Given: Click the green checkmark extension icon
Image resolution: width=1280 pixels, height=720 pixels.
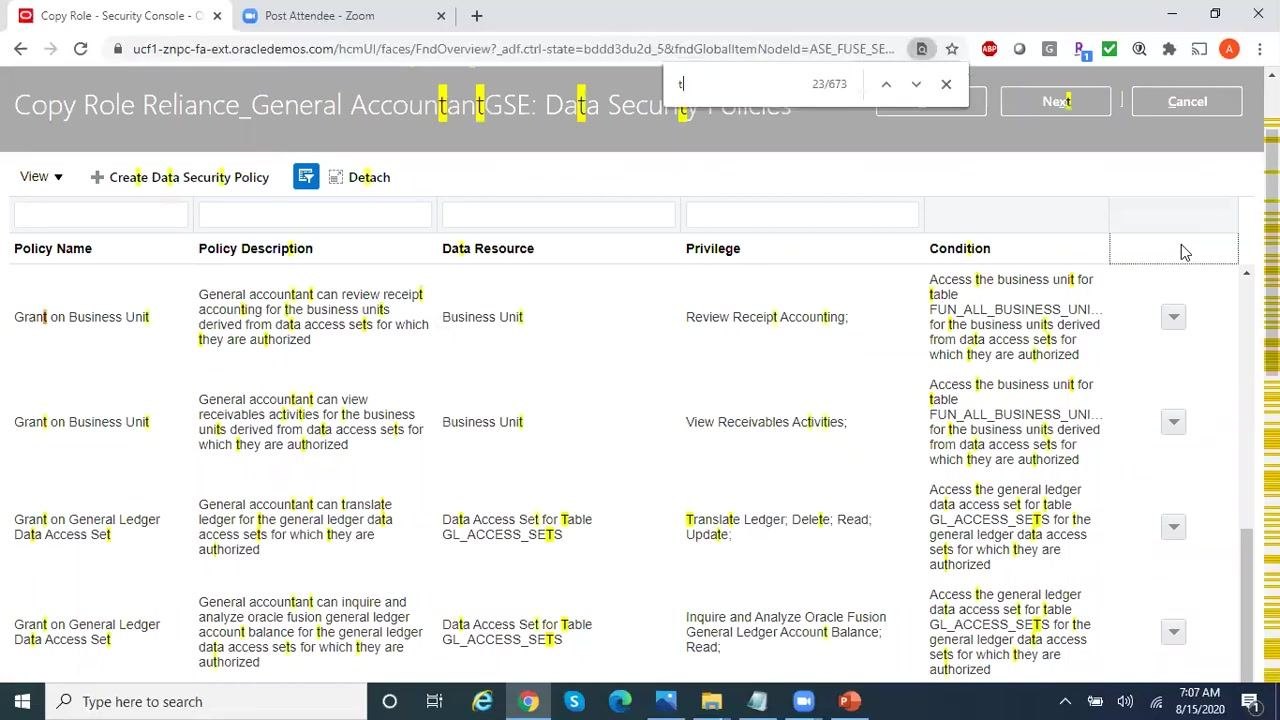Looking at the screenshot, I should [1109, 49].
